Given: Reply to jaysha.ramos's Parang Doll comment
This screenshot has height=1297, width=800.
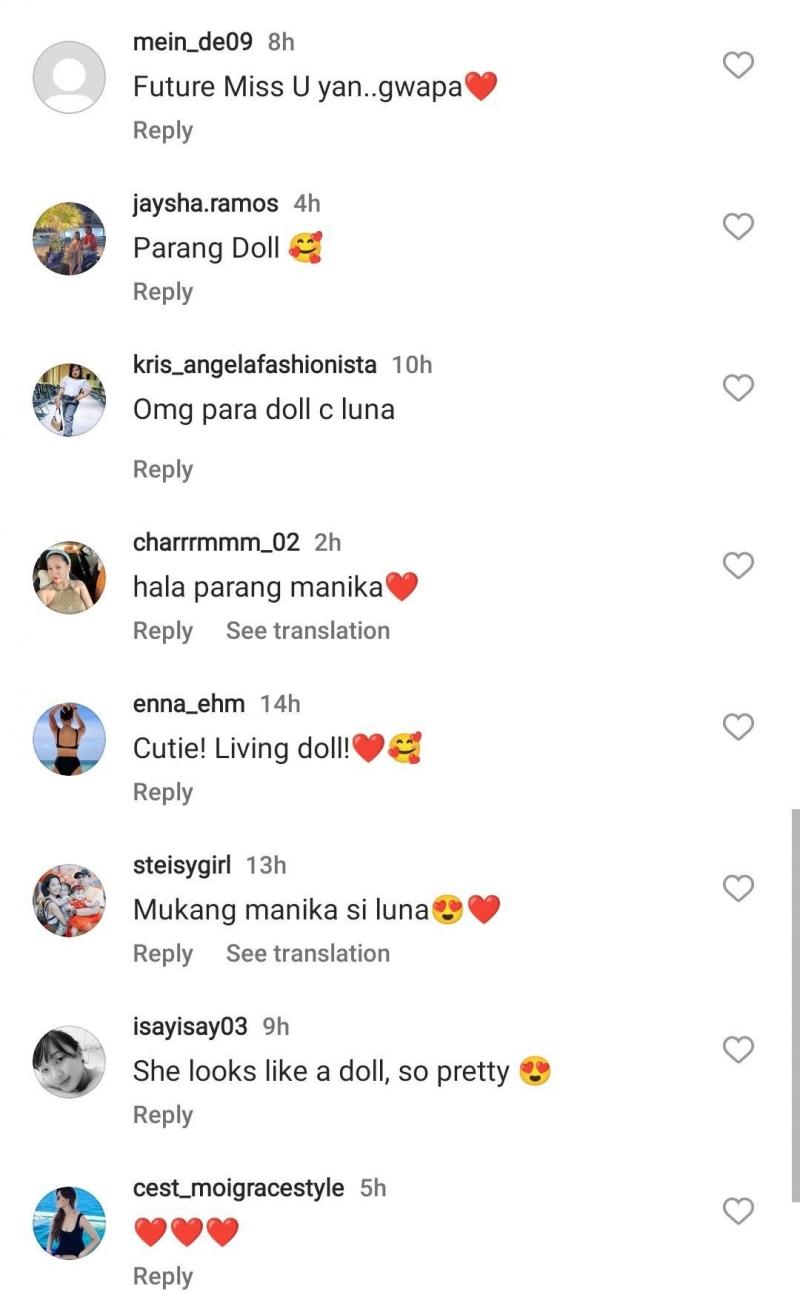Looking at the screenshot, I should [x=163, y=292].
